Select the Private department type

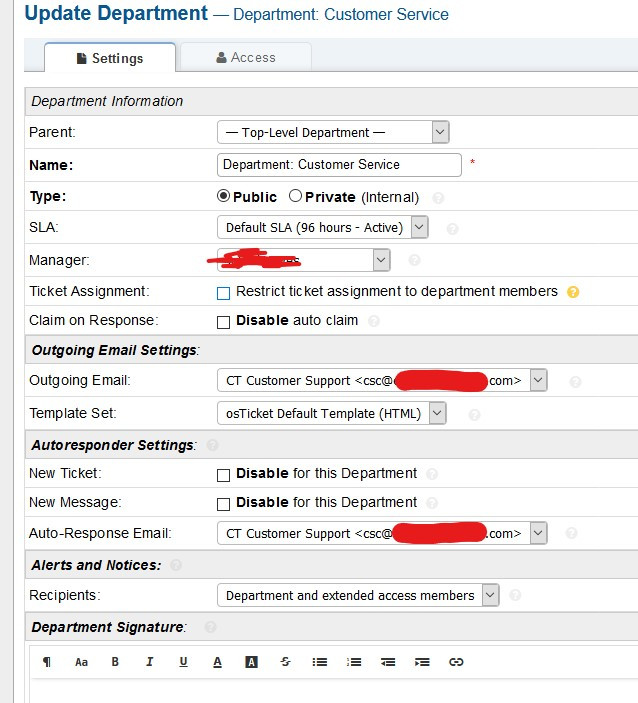click(296, 197)
